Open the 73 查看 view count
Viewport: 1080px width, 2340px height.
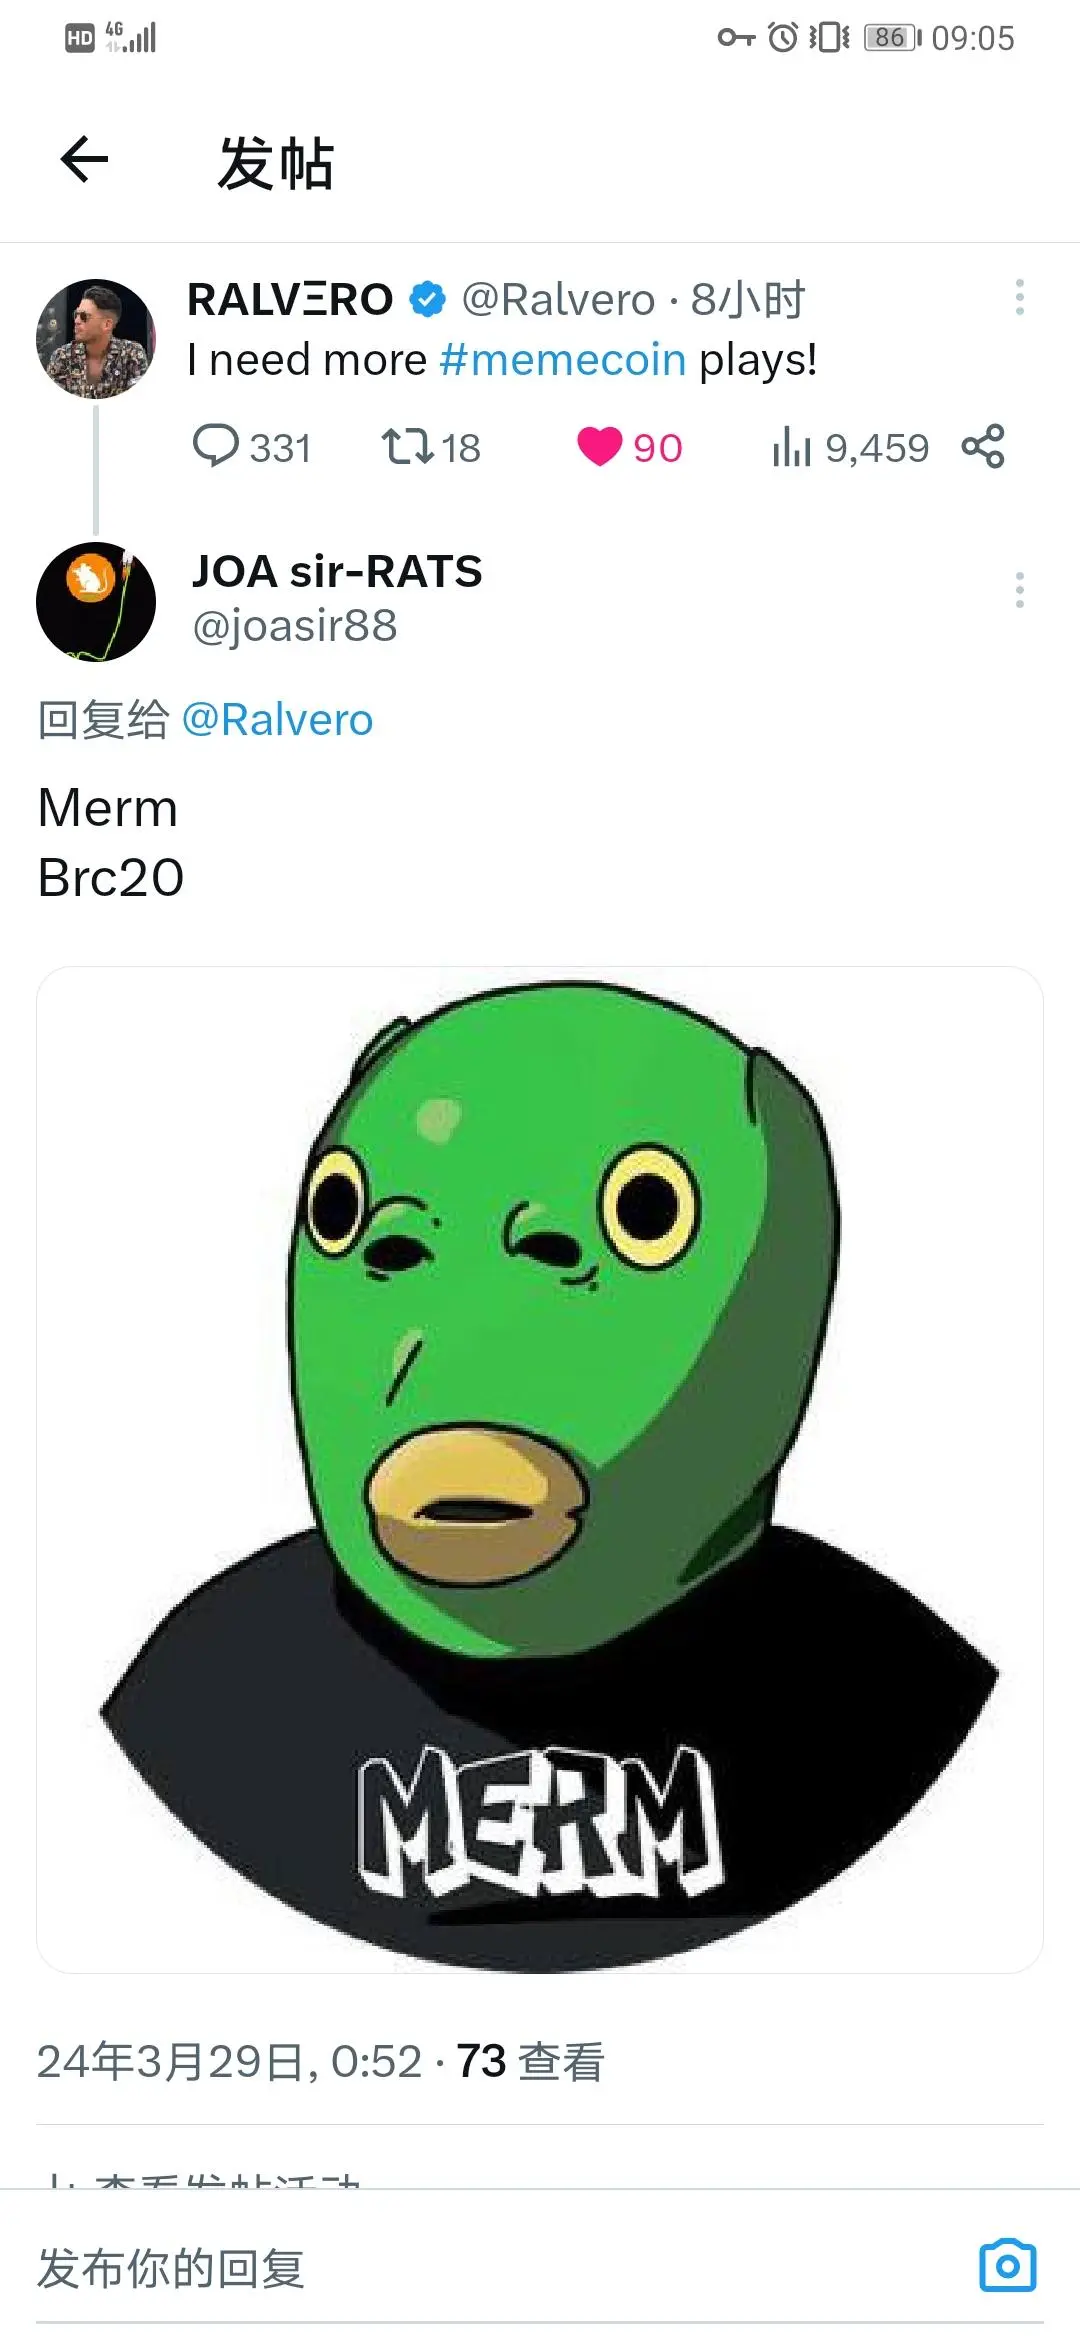tap(531, 2061)
